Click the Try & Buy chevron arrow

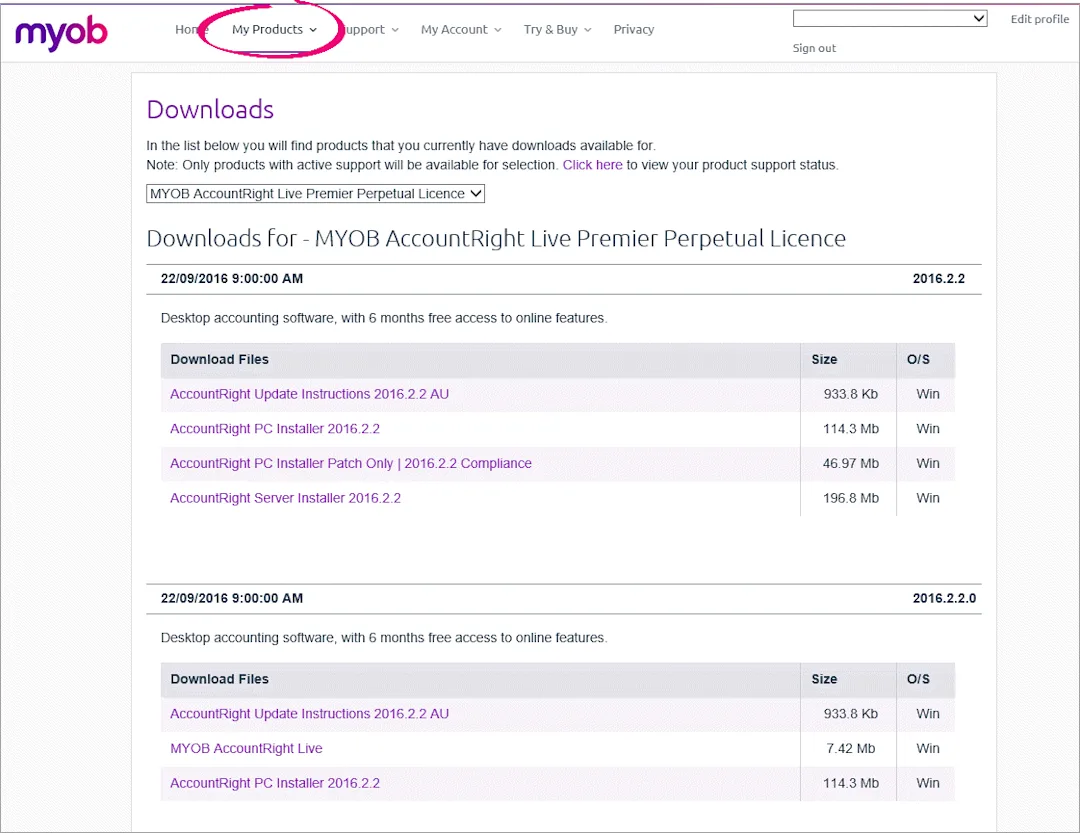click(x=588, y=30)
